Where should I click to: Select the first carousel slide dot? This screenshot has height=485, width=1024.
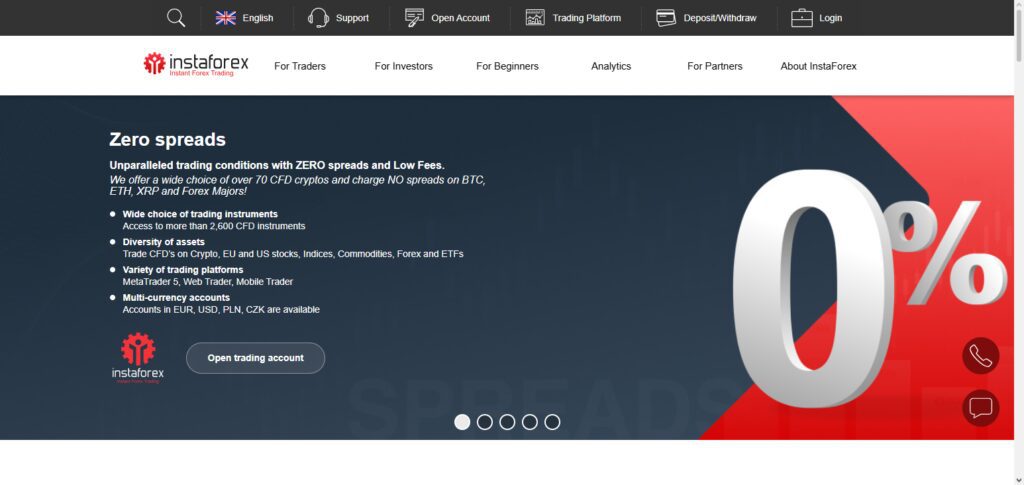coord(462,422)
